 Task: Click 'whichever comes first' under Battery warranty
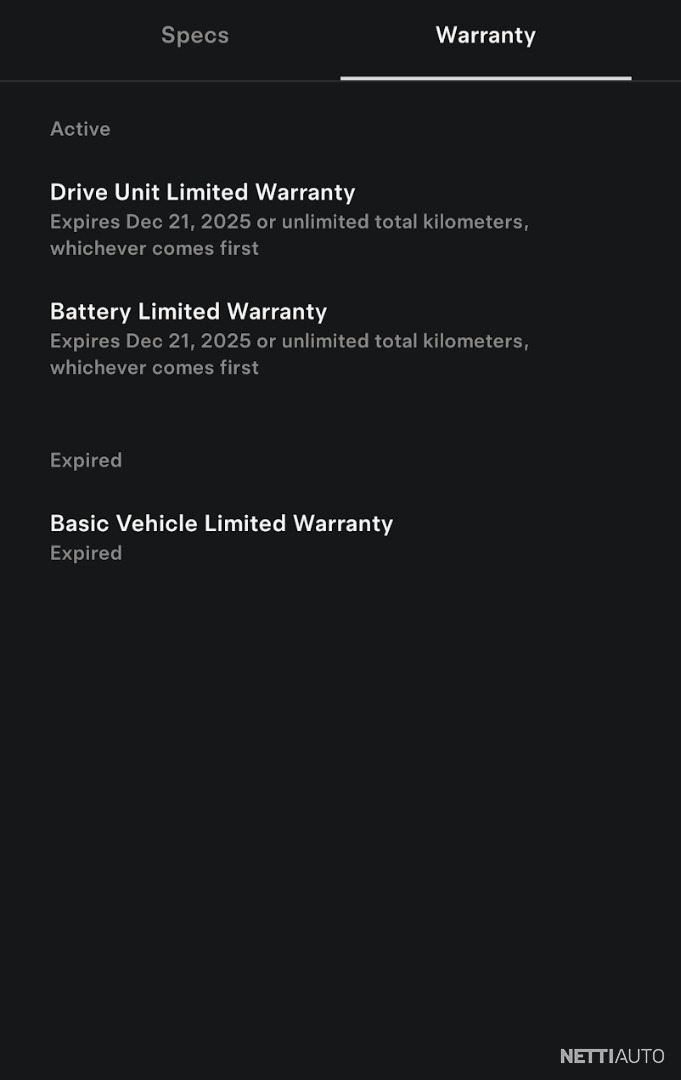[154, 367]
